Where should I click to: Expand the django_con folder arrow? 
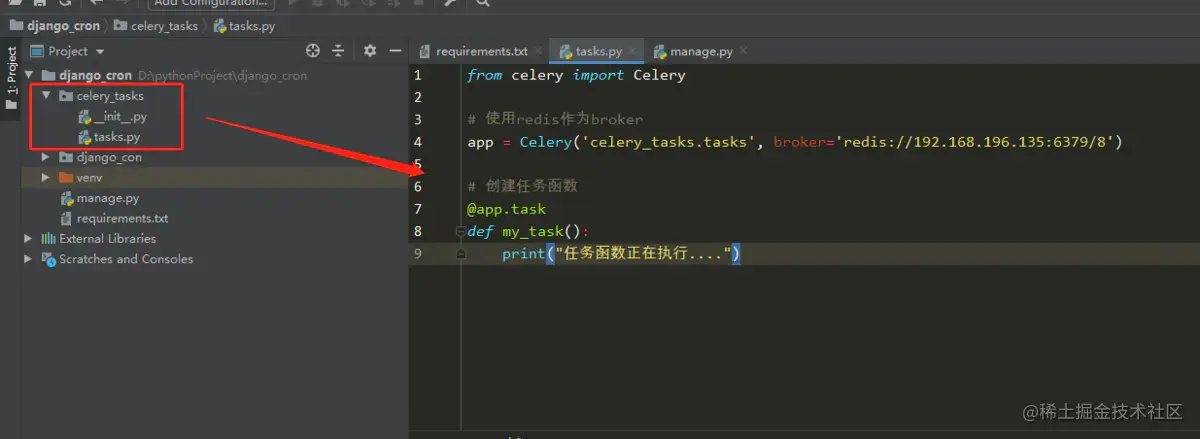coord(47,158)
